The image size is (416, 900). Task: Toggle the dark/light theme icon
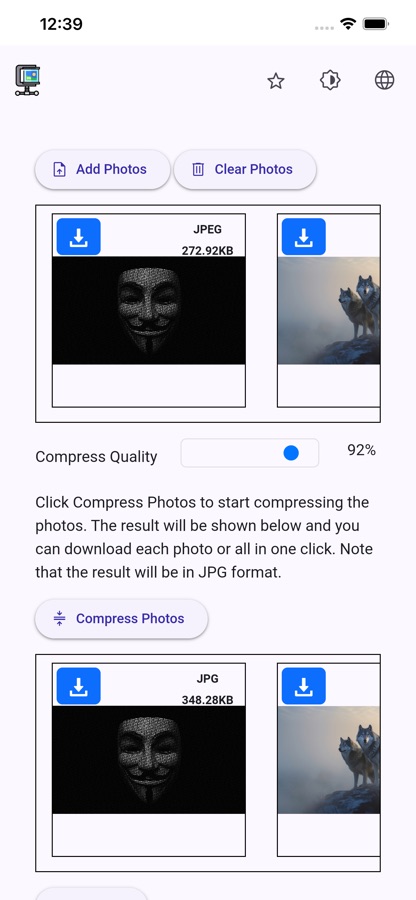pos(330,80)
